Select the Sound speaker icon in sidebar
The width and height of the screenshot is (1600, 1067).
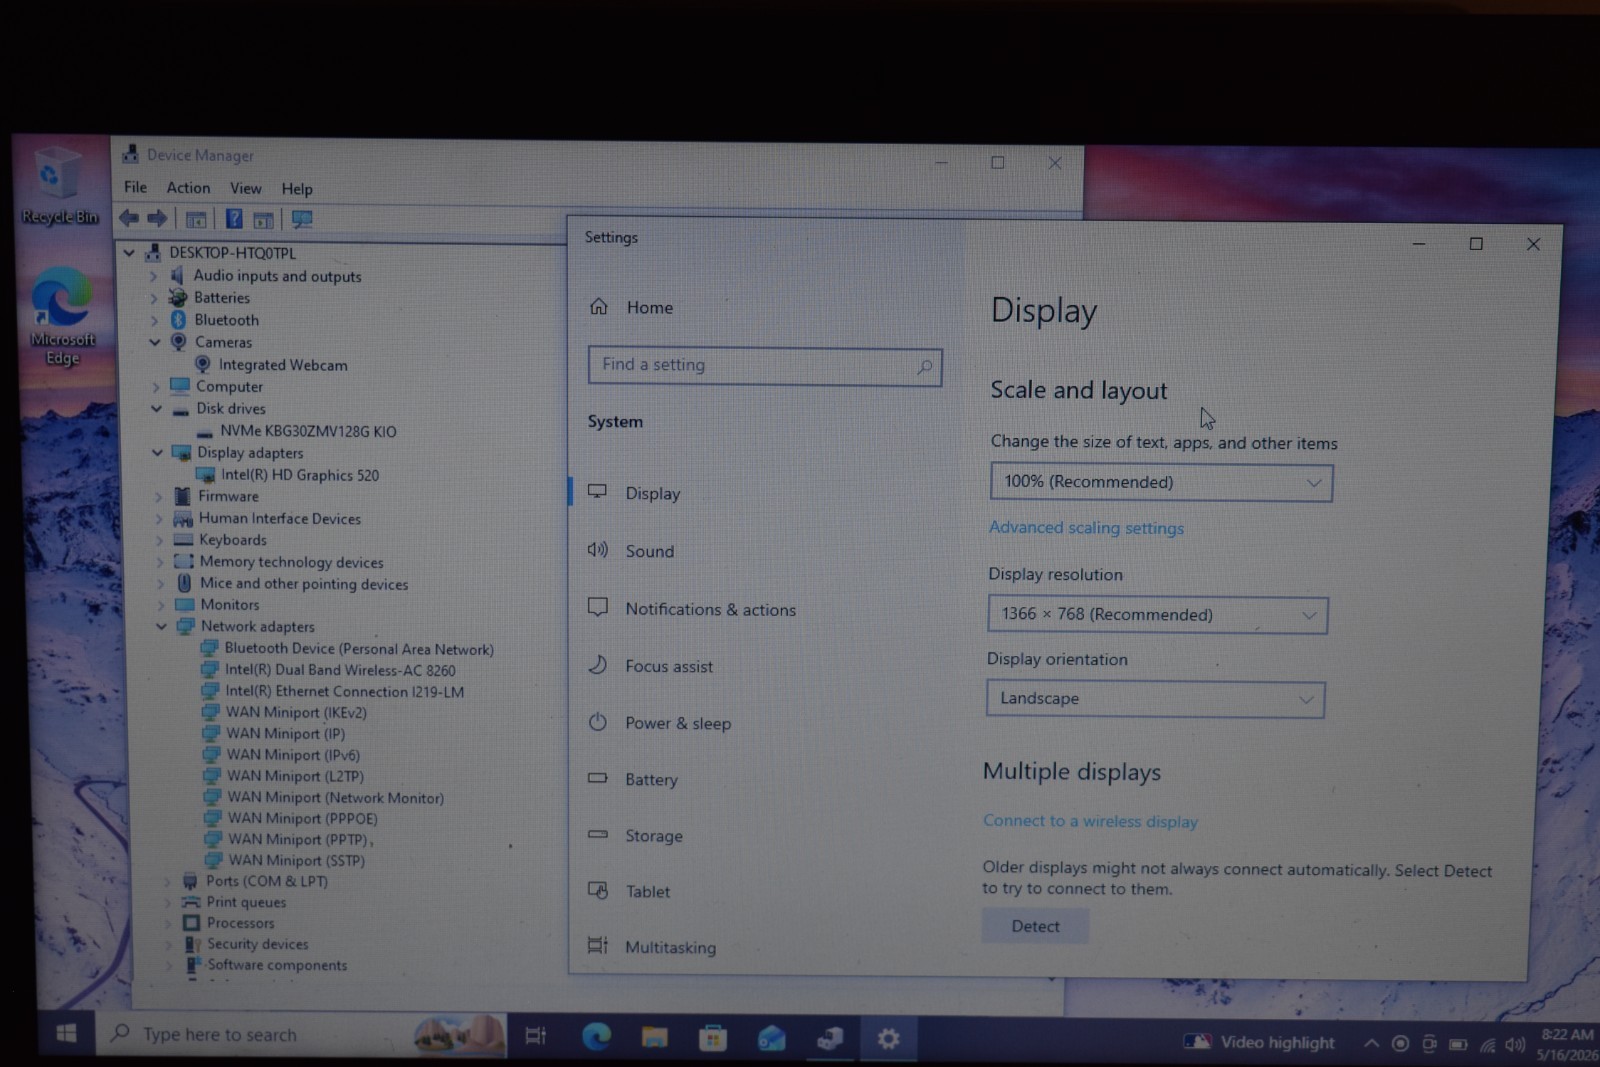pyautogui.click(x=597, y=549)
